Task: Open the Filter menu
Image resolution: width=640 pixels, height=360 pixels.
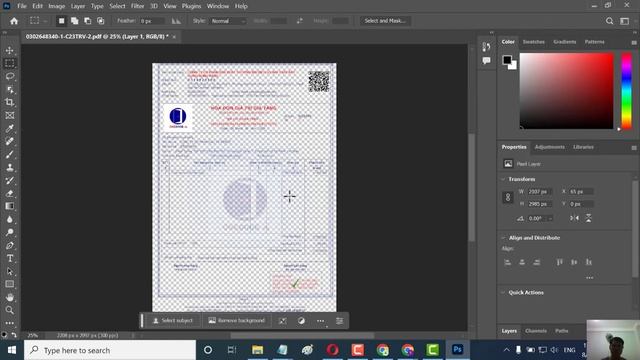Action: coord(137,6)
